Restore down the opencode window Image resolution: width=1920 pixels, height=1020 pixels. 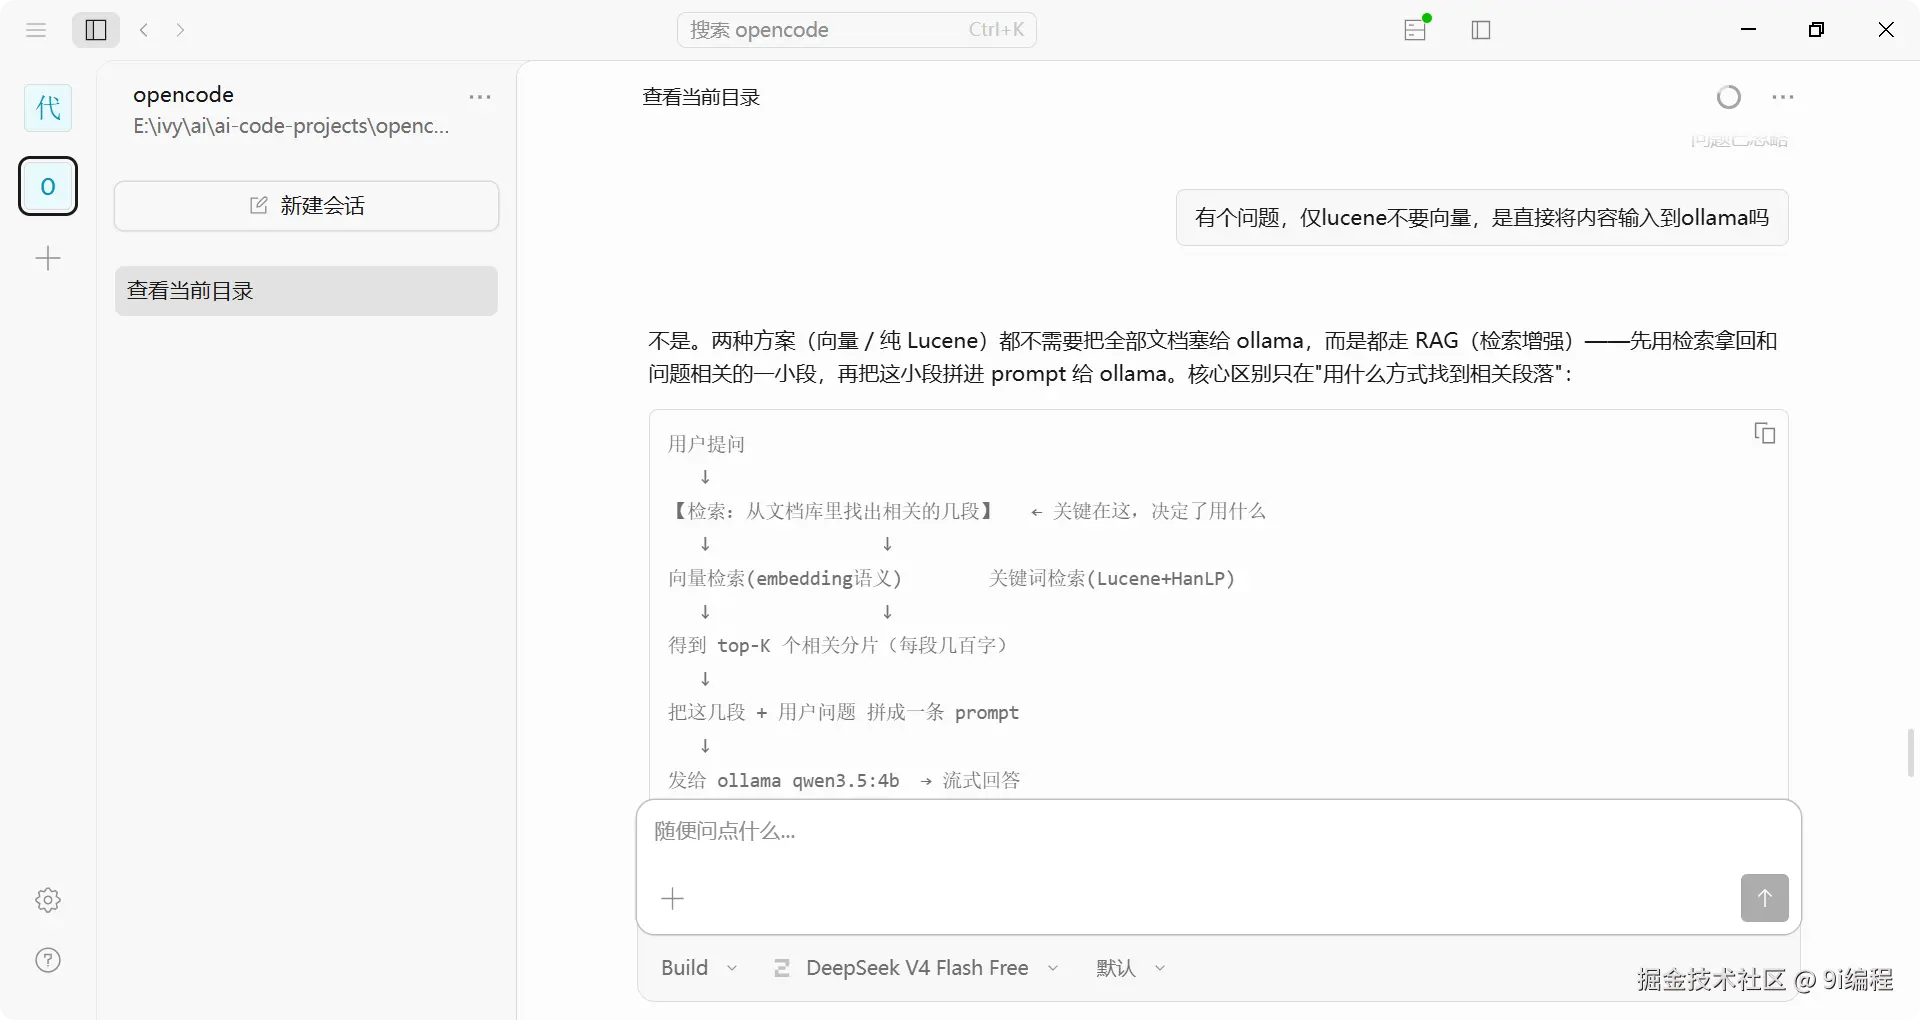click(1817, 30)
